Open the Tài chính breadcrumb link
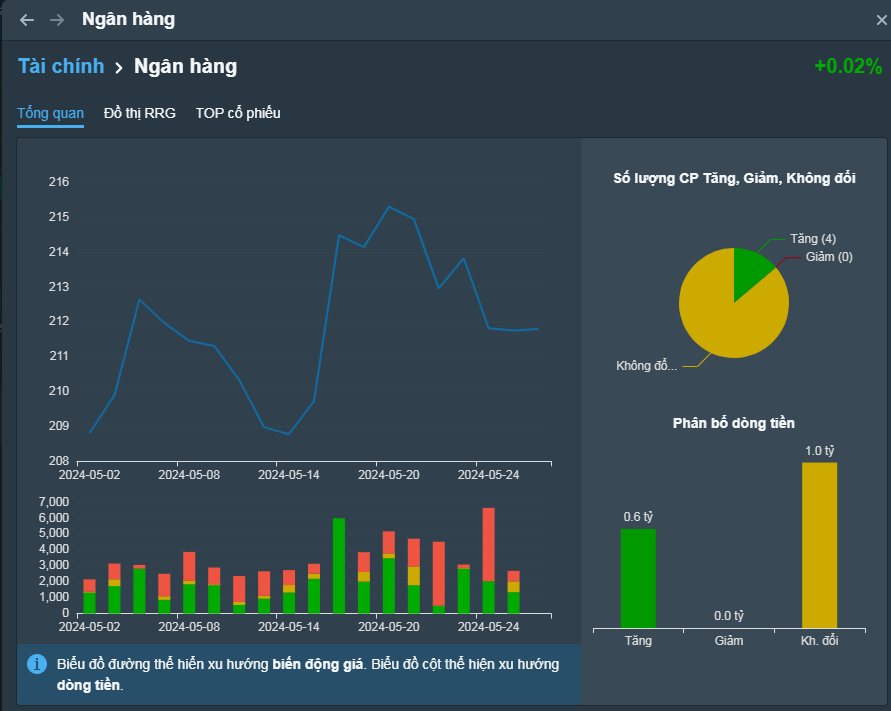Viewport: 891px width, 711px height. [61, 67]
